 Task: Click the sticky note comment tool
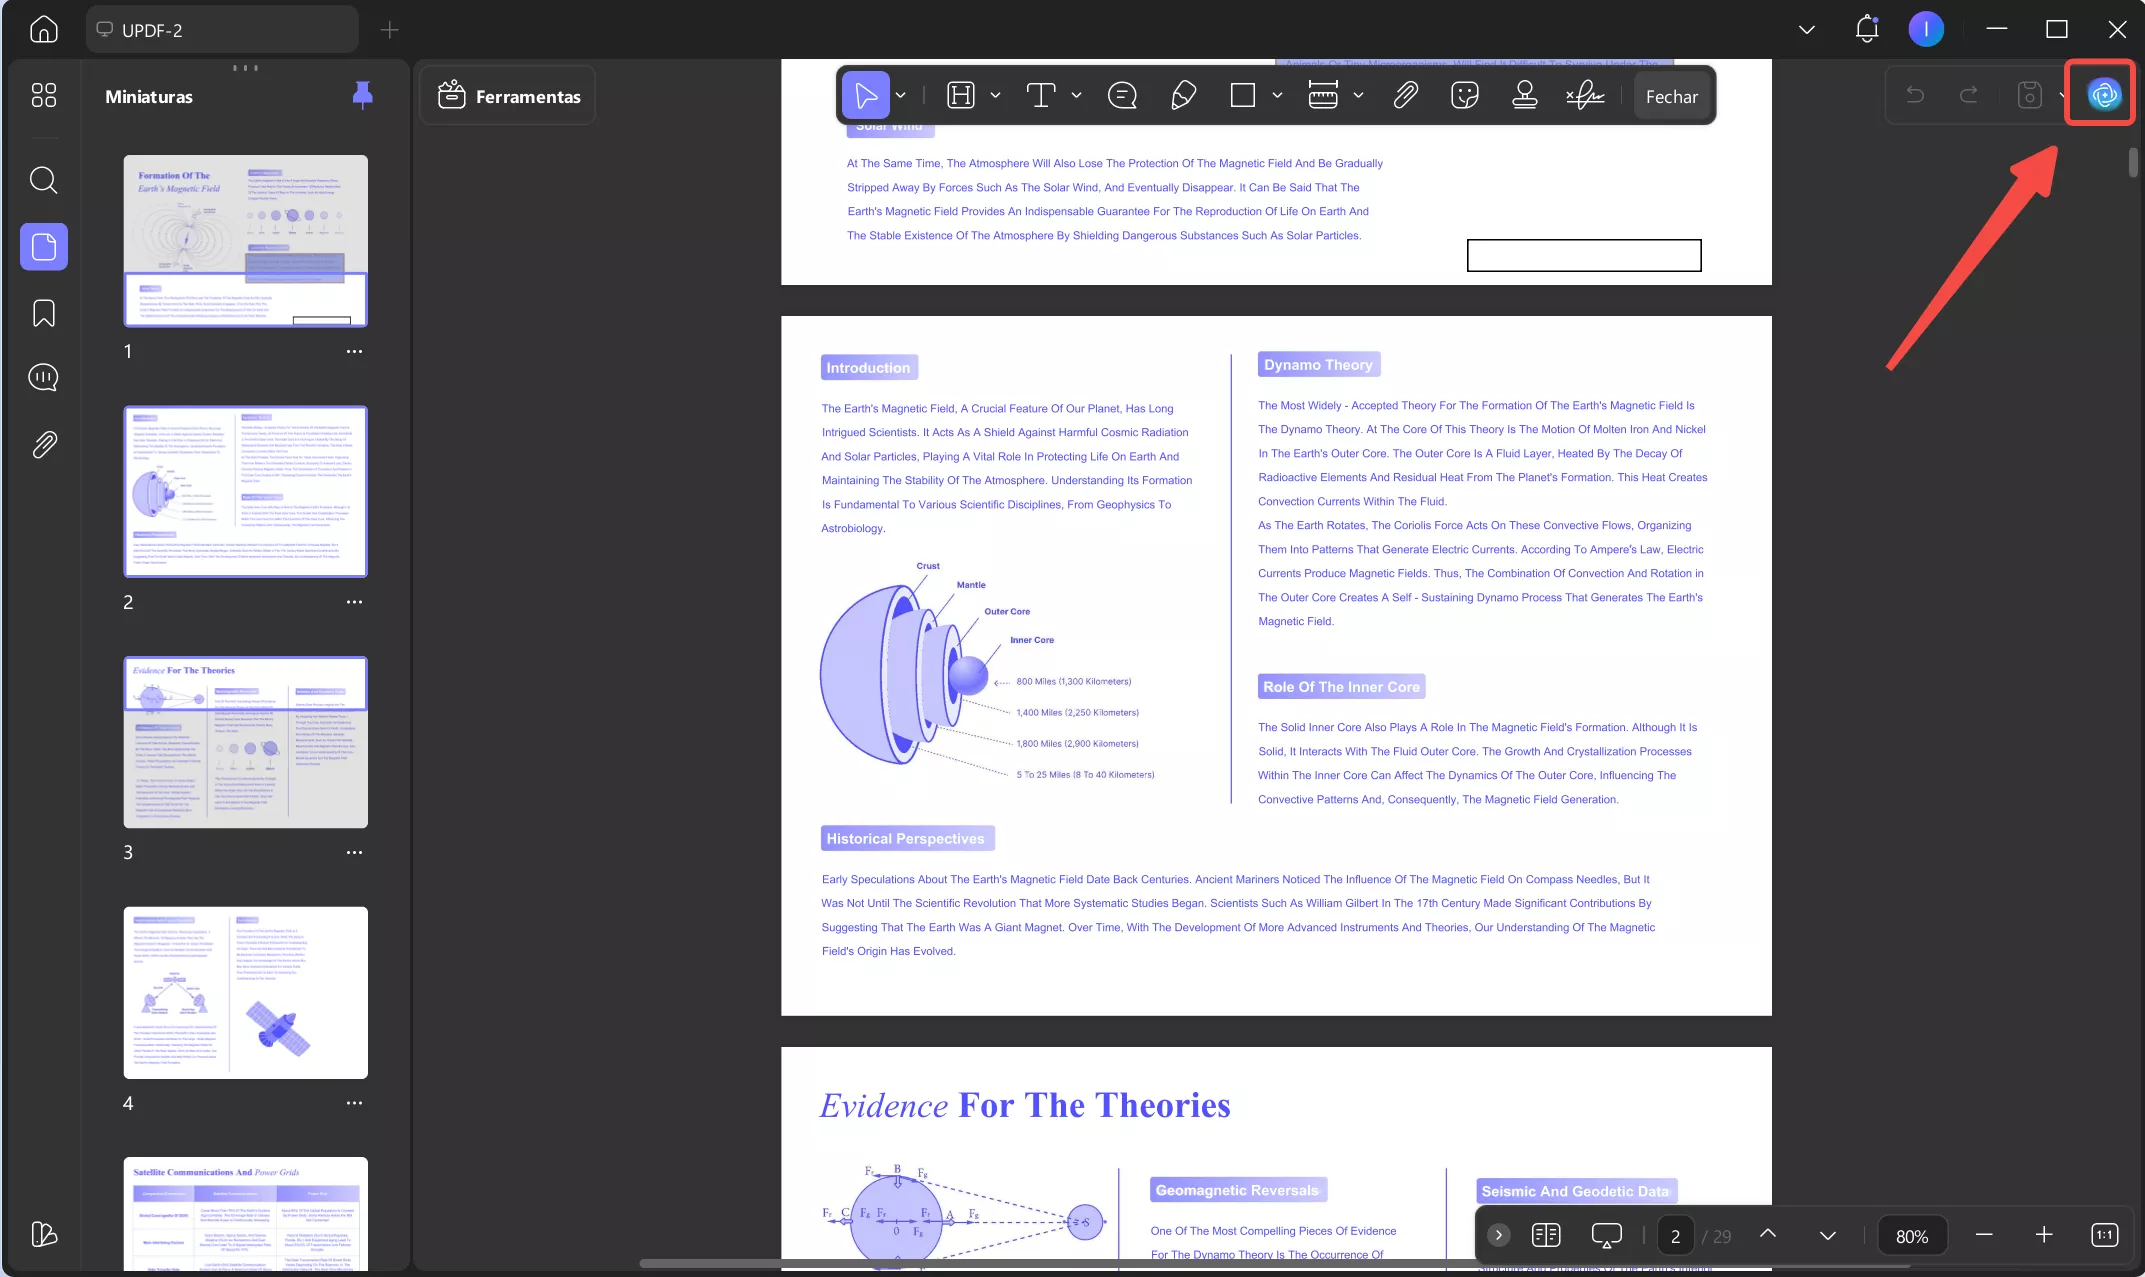click(1122, 96)
